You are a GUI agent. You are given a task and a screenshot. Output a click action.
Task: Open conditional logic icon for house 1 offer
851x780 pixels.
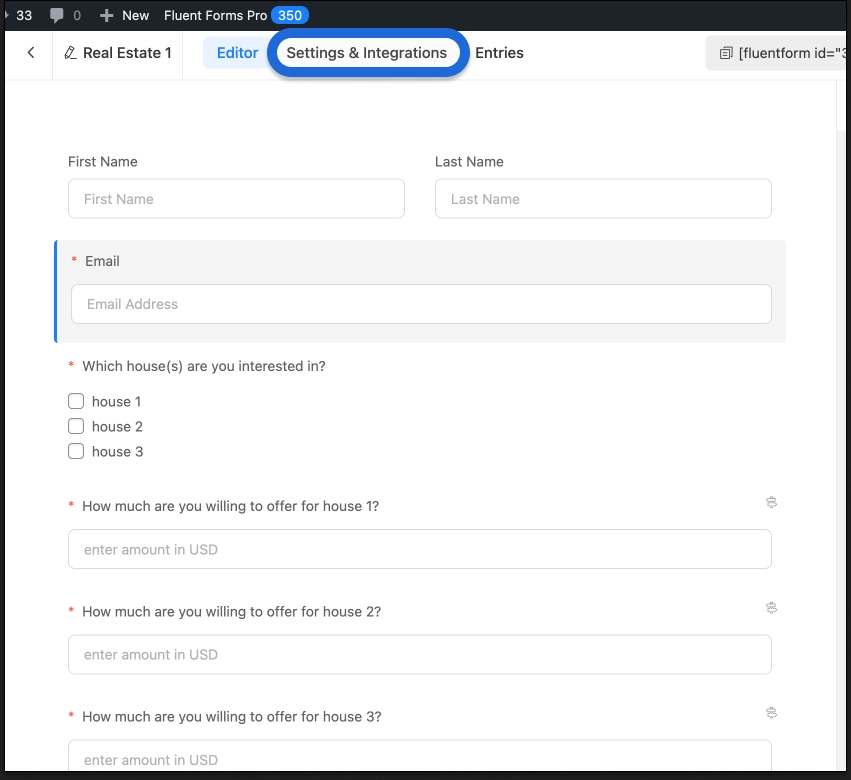[771, 502]
